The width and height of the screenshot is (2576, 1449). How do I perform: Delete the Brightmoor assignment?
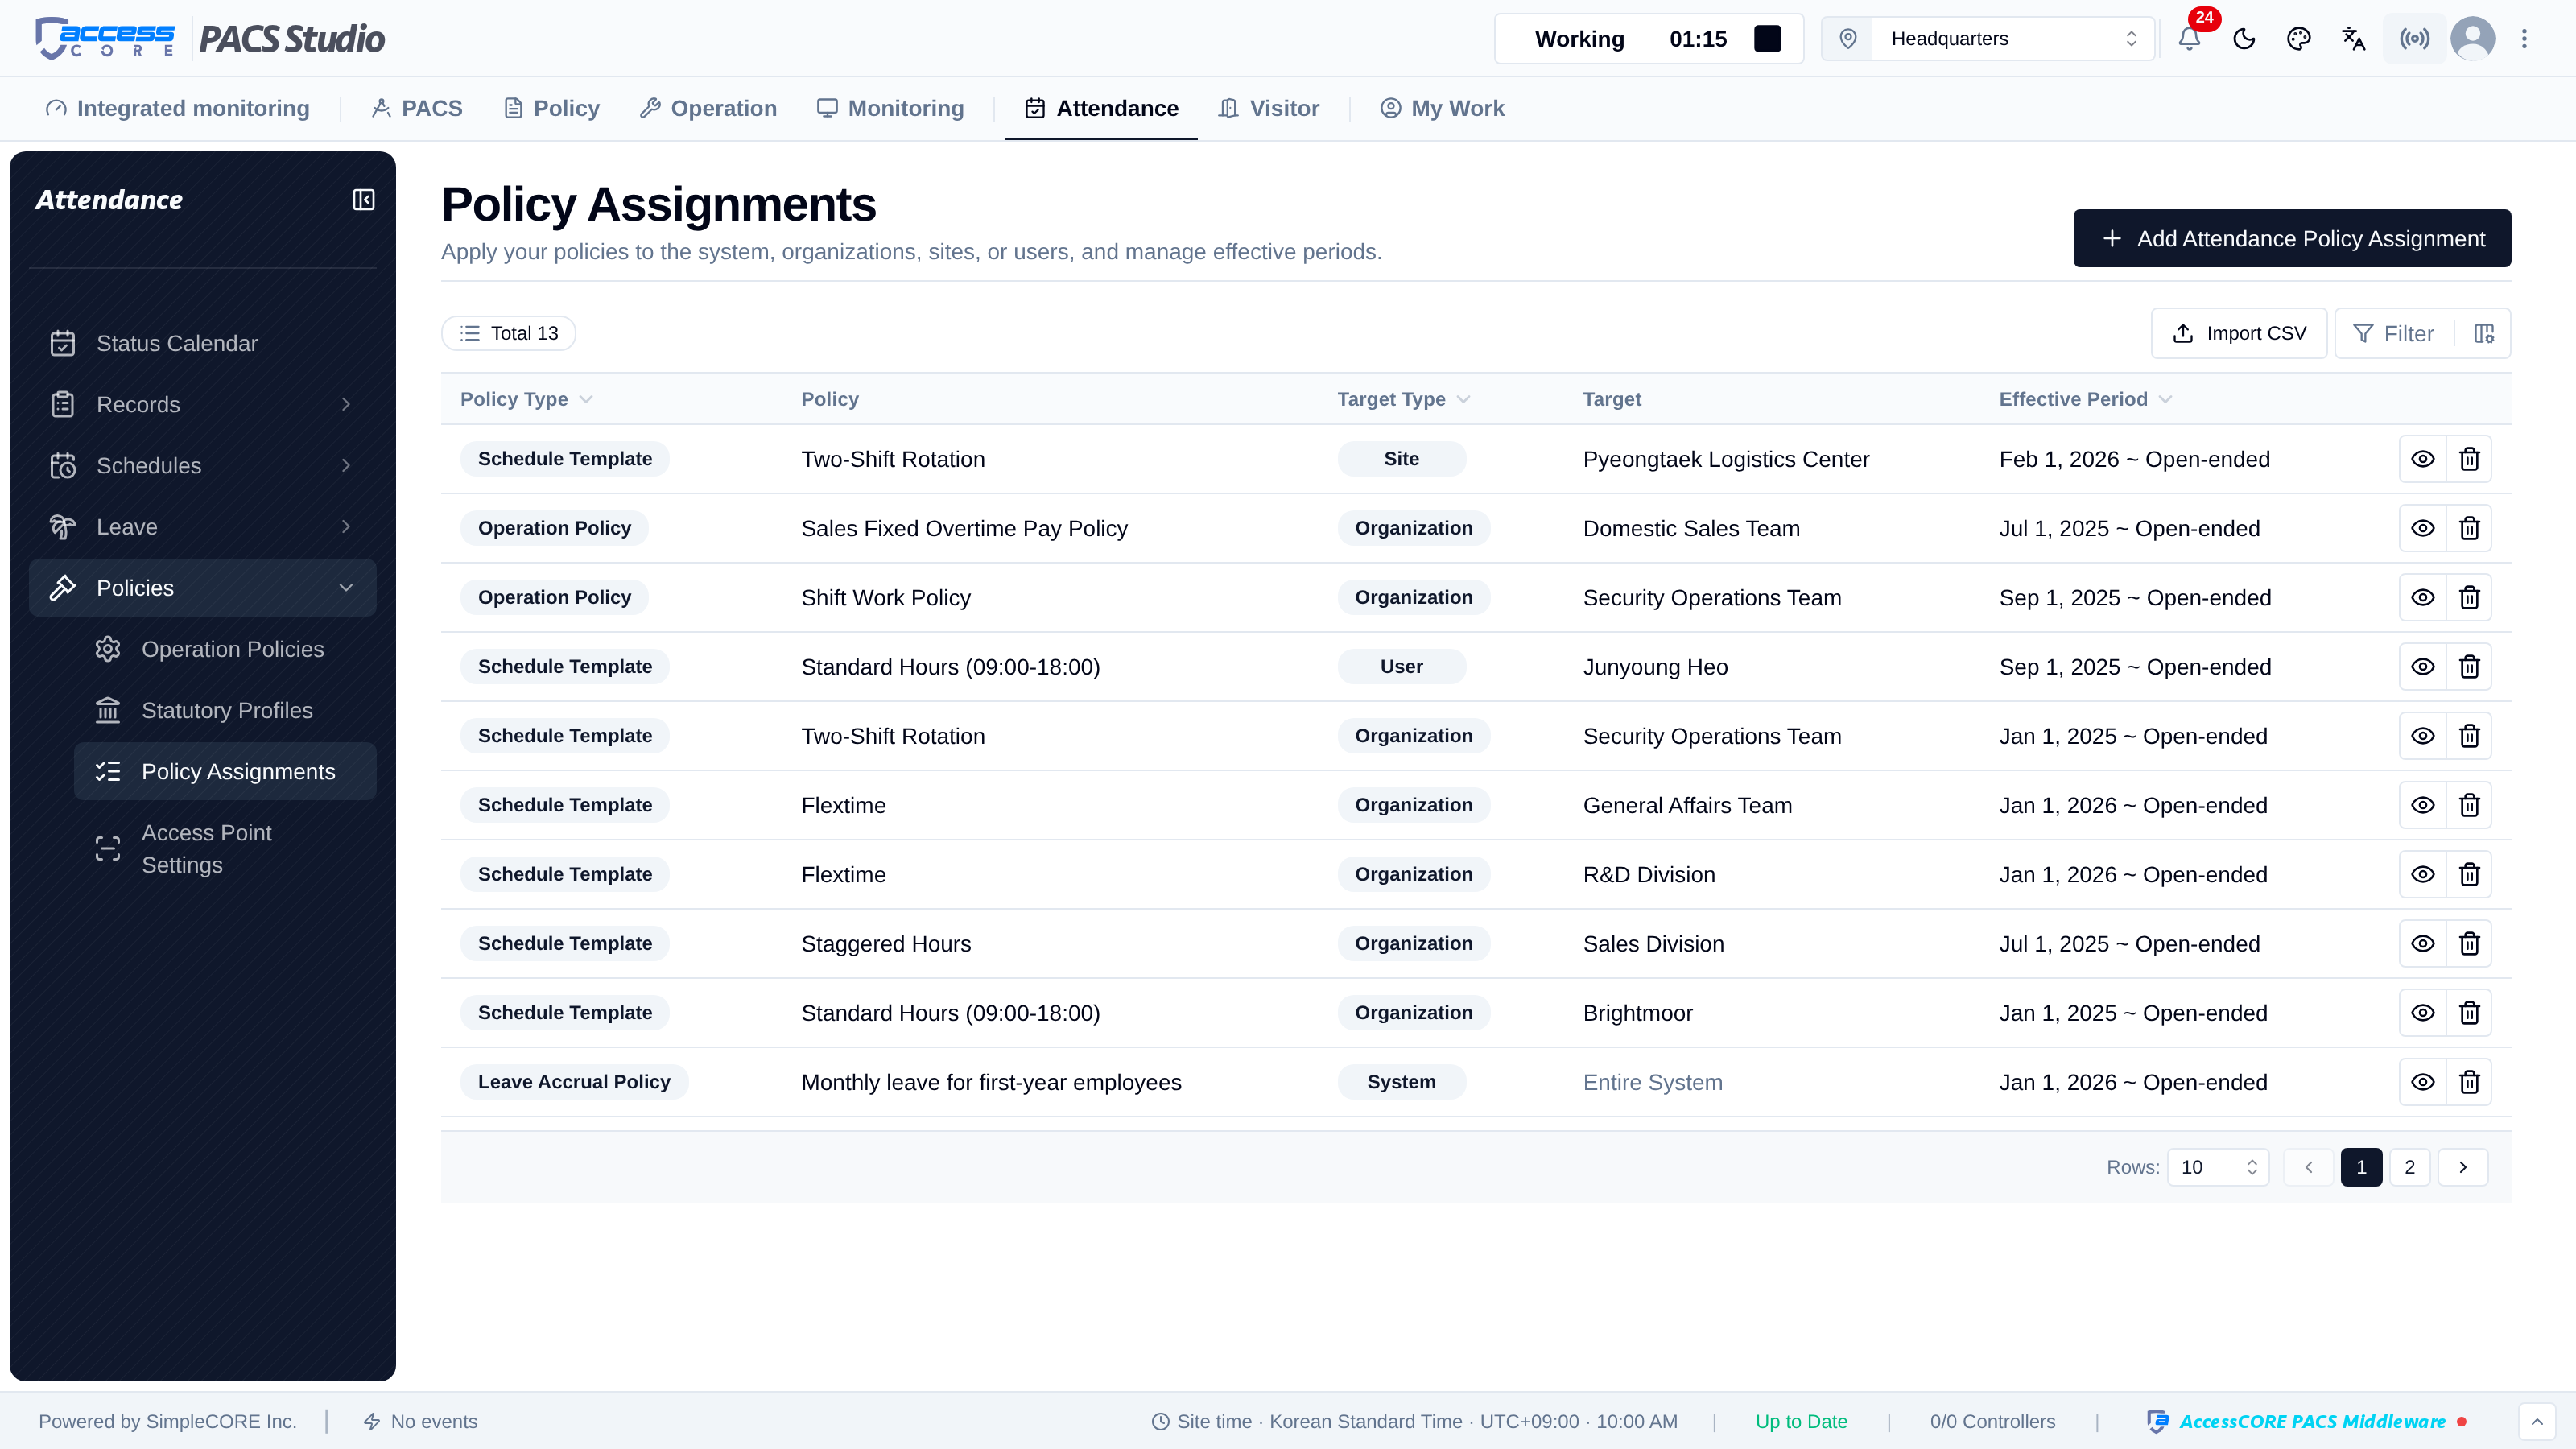[x=2469, y=1013]
